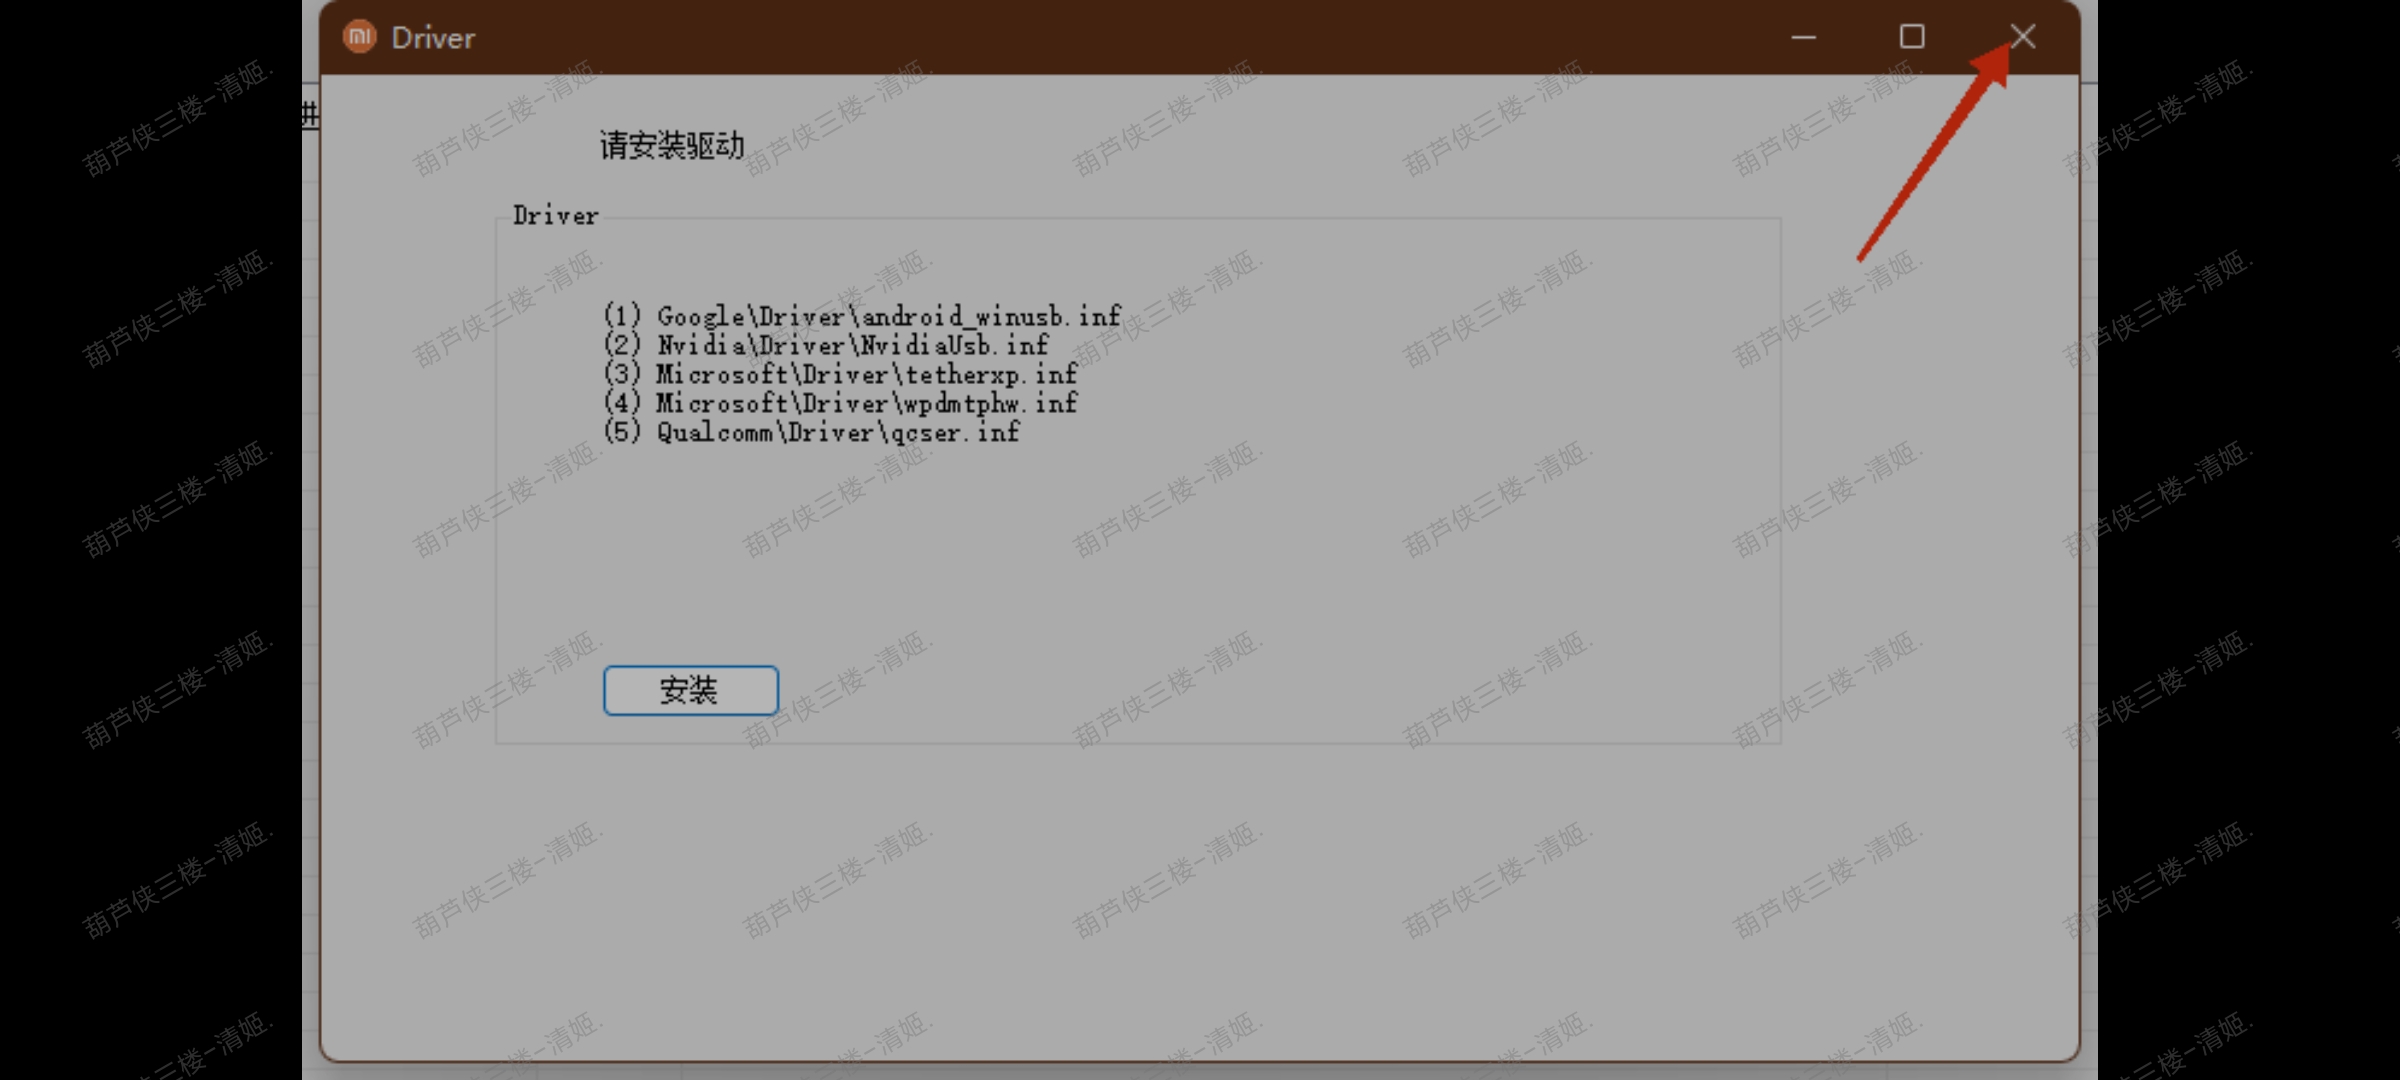Select the Google android_winusb.inf driver line

point(862,316)
